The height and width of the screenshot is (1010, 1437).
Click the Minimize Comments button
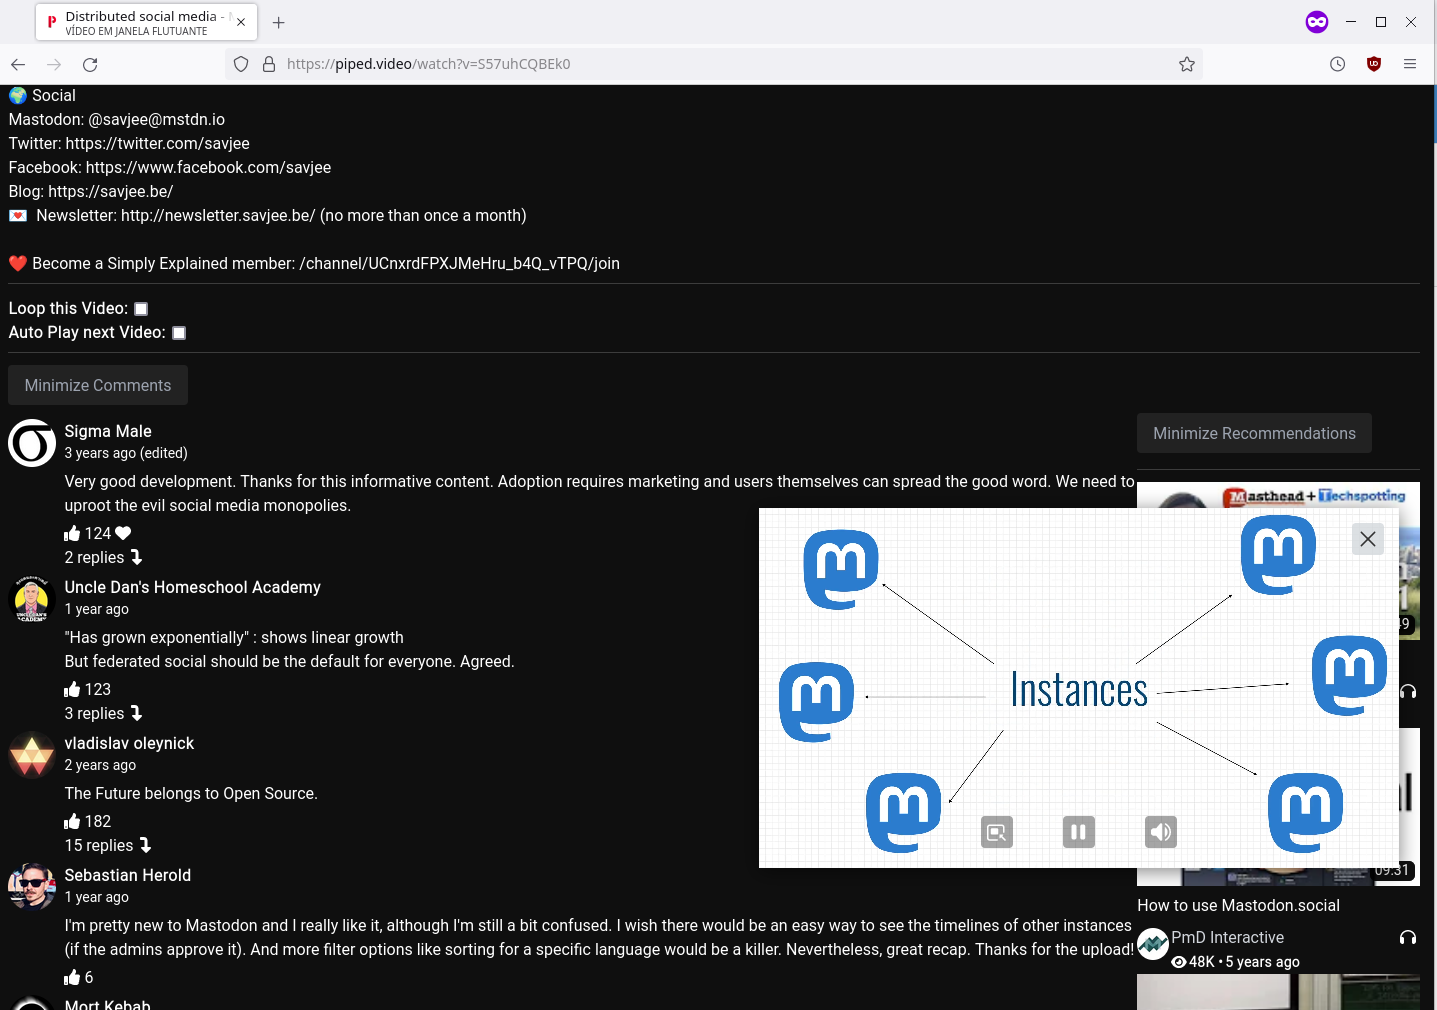[98, 385]
